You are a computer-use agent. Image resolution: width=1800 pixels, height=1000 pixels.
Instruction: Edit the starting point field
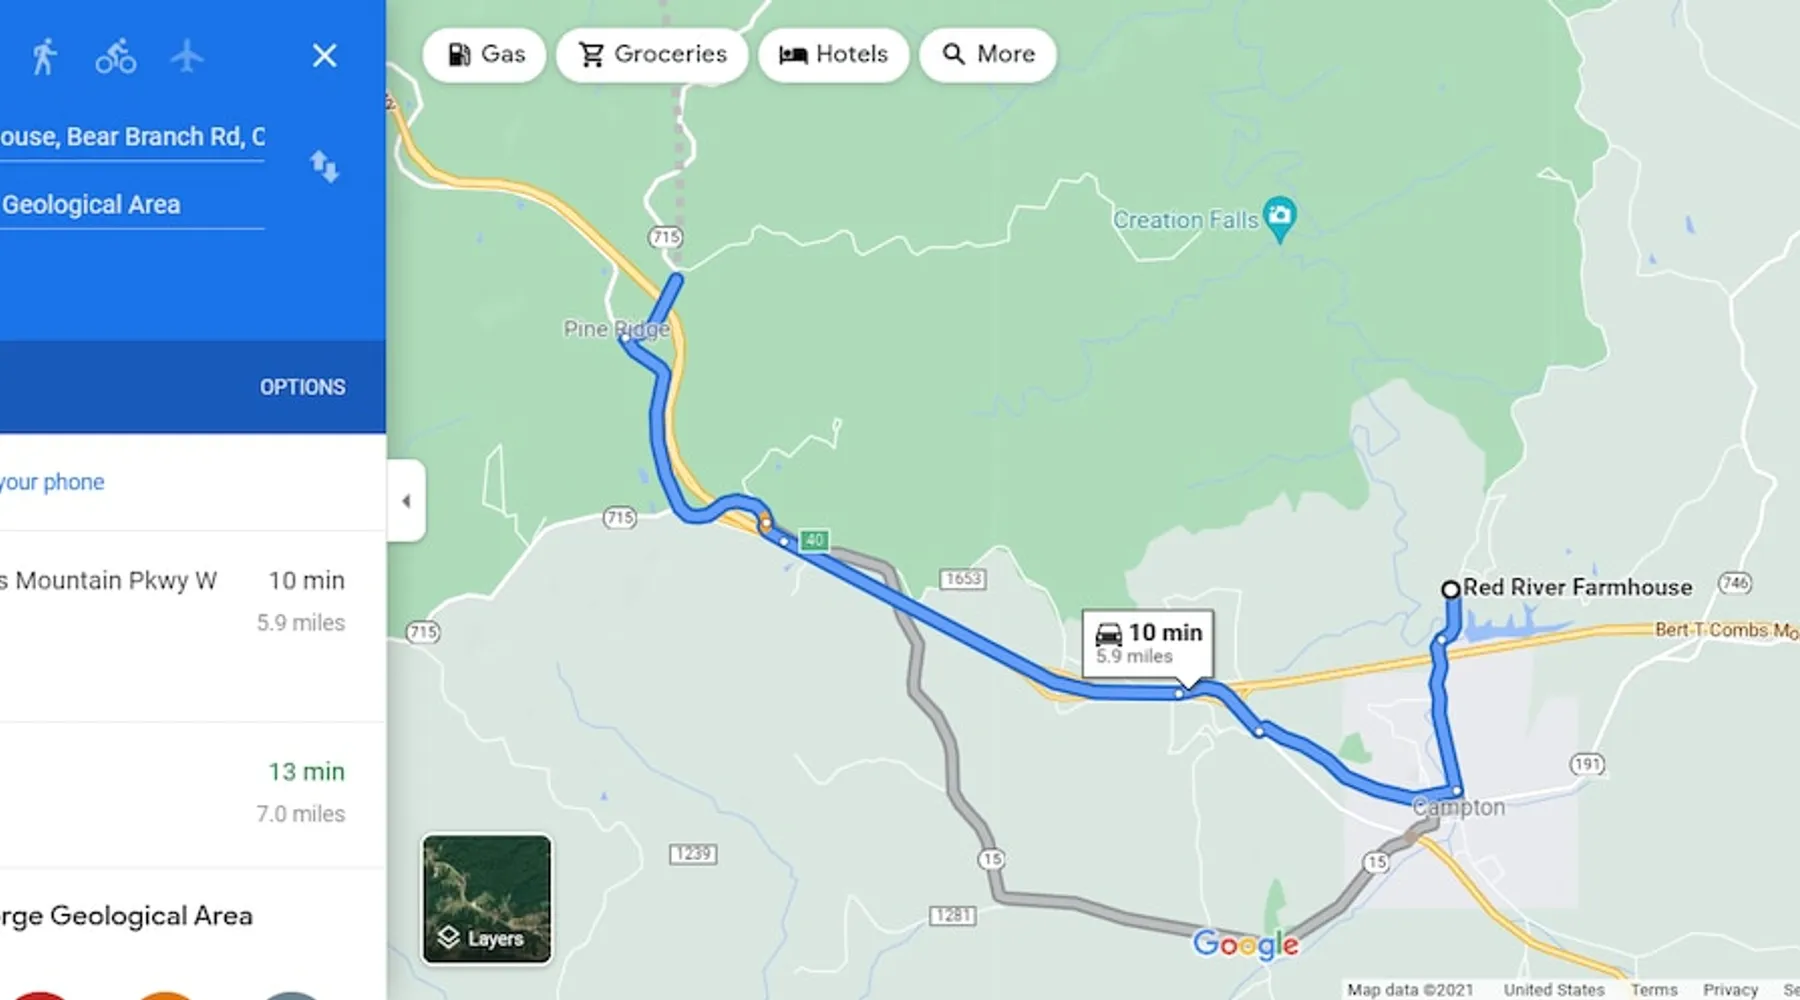click(132, 137)
